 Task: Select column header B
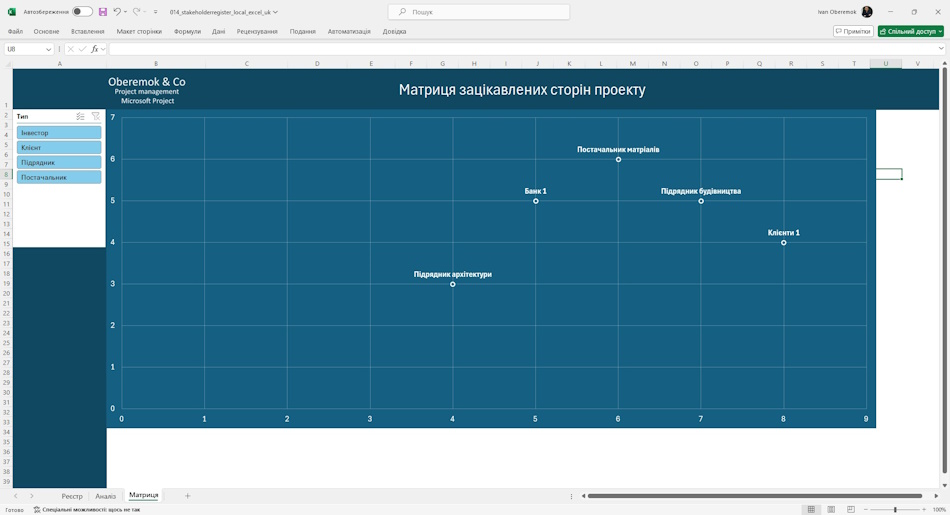(x=156, y=63)
